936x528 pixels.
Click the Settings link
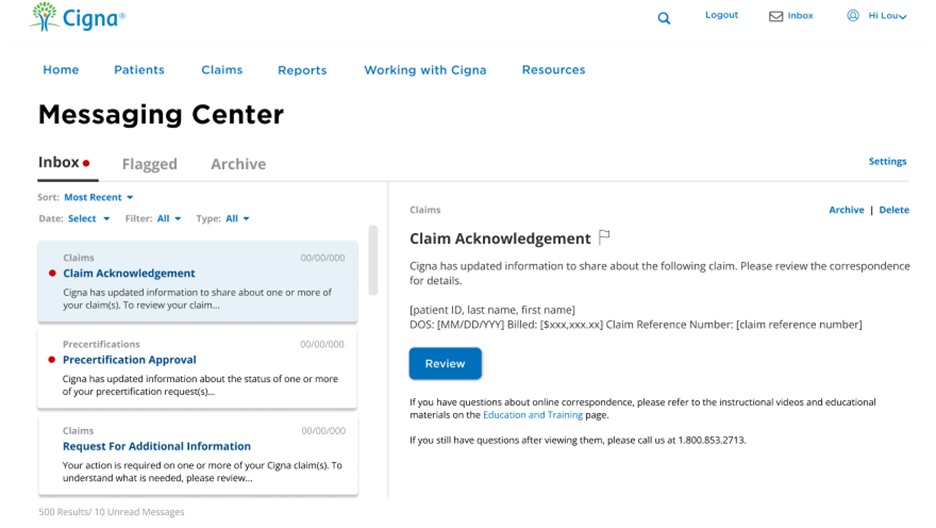pos(887,161)
